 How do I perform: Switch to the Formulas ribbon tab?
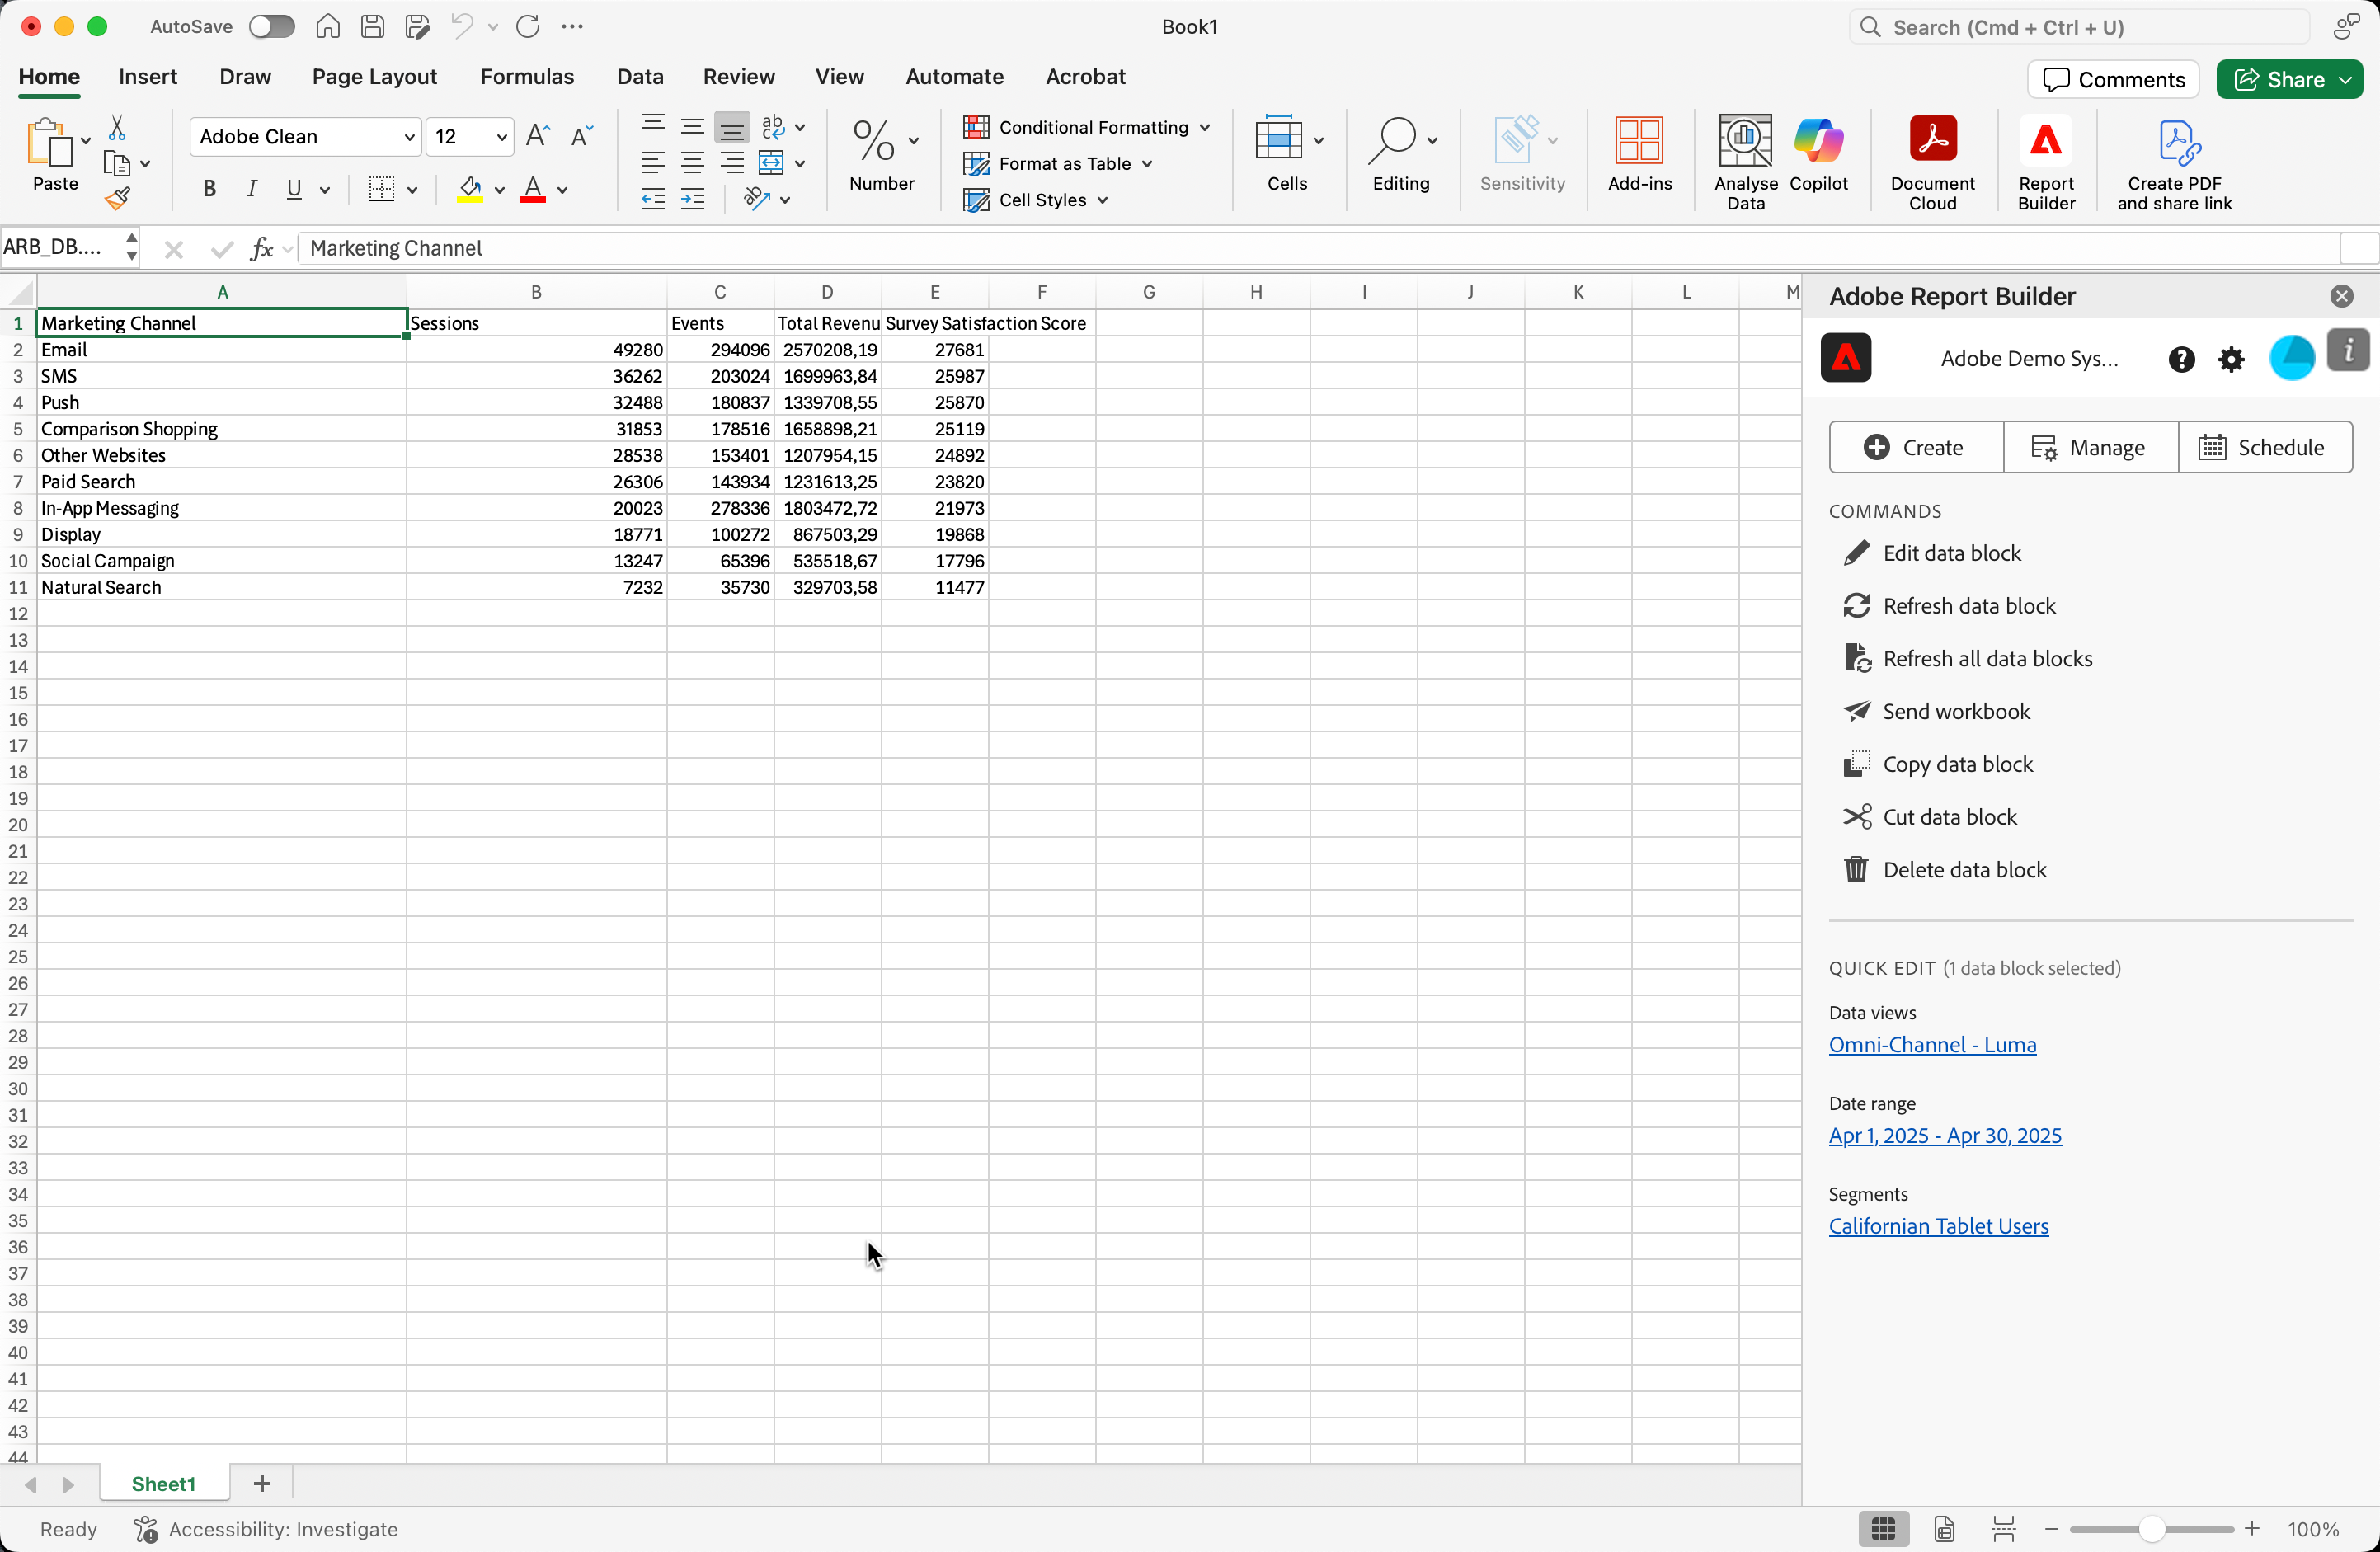click(526, 77)
